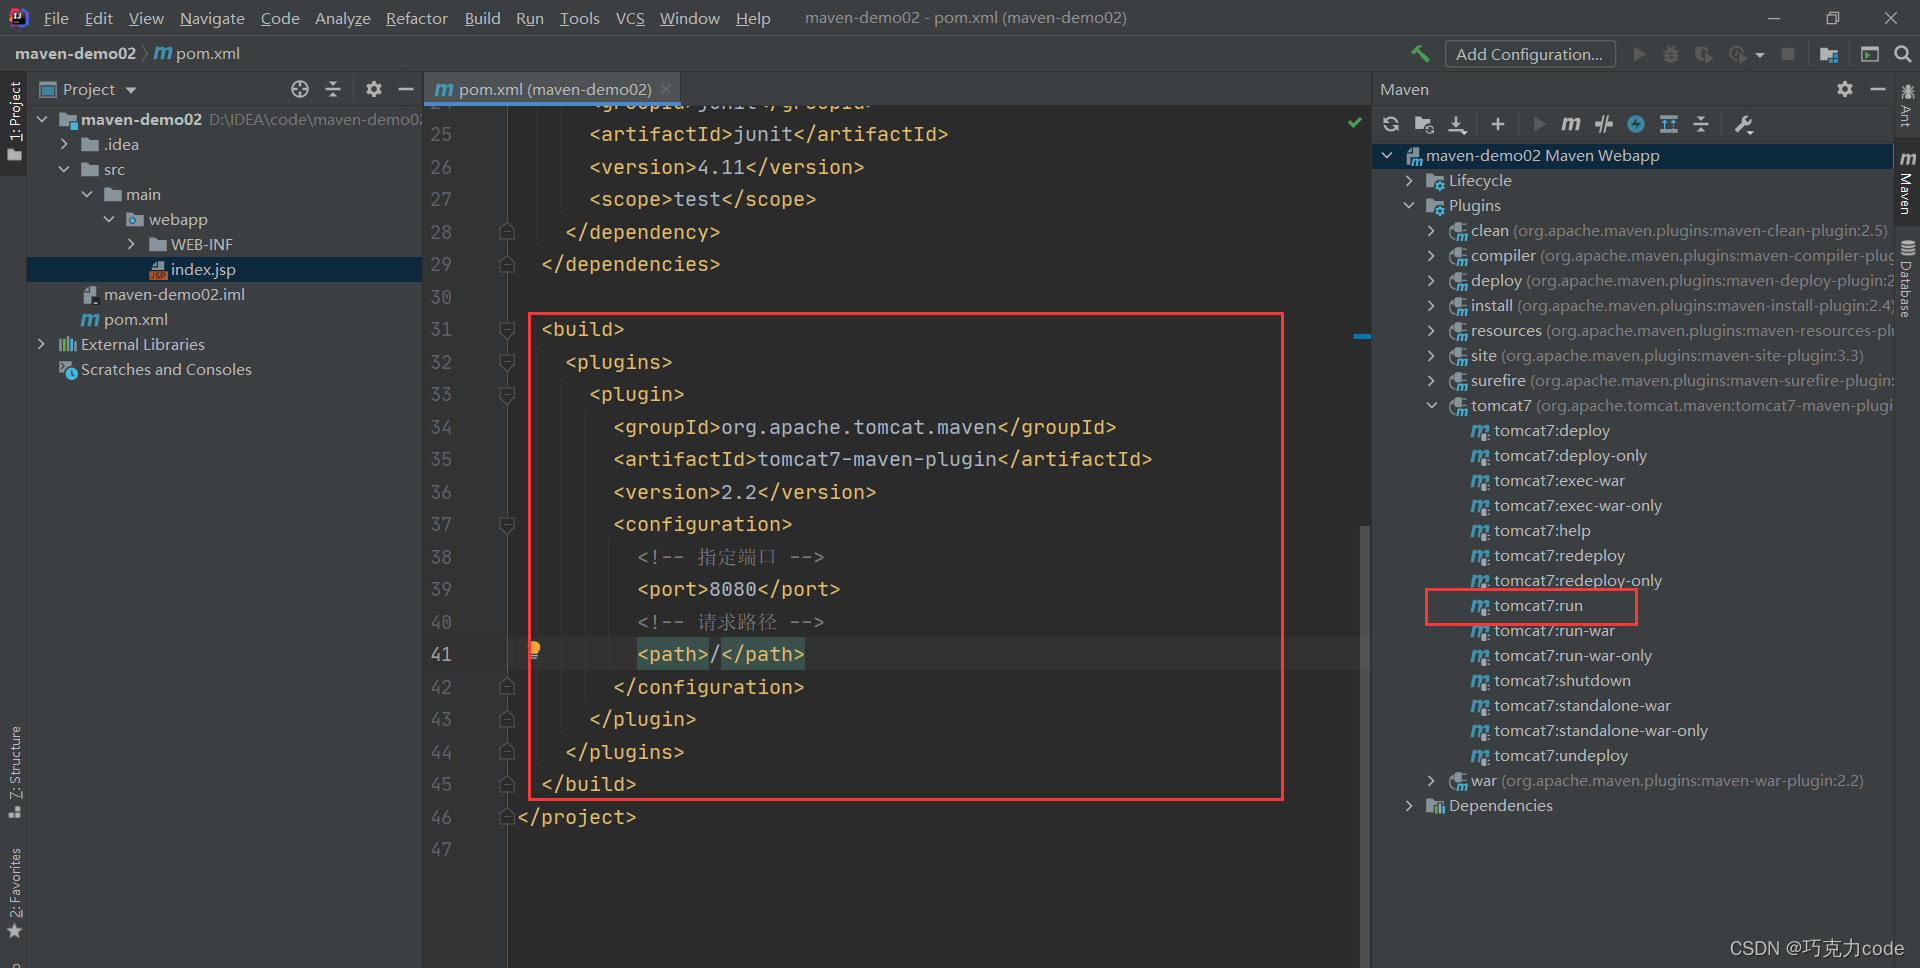
Task: Toggle Database side tool window tab
Action: [x=1907, y=278]
